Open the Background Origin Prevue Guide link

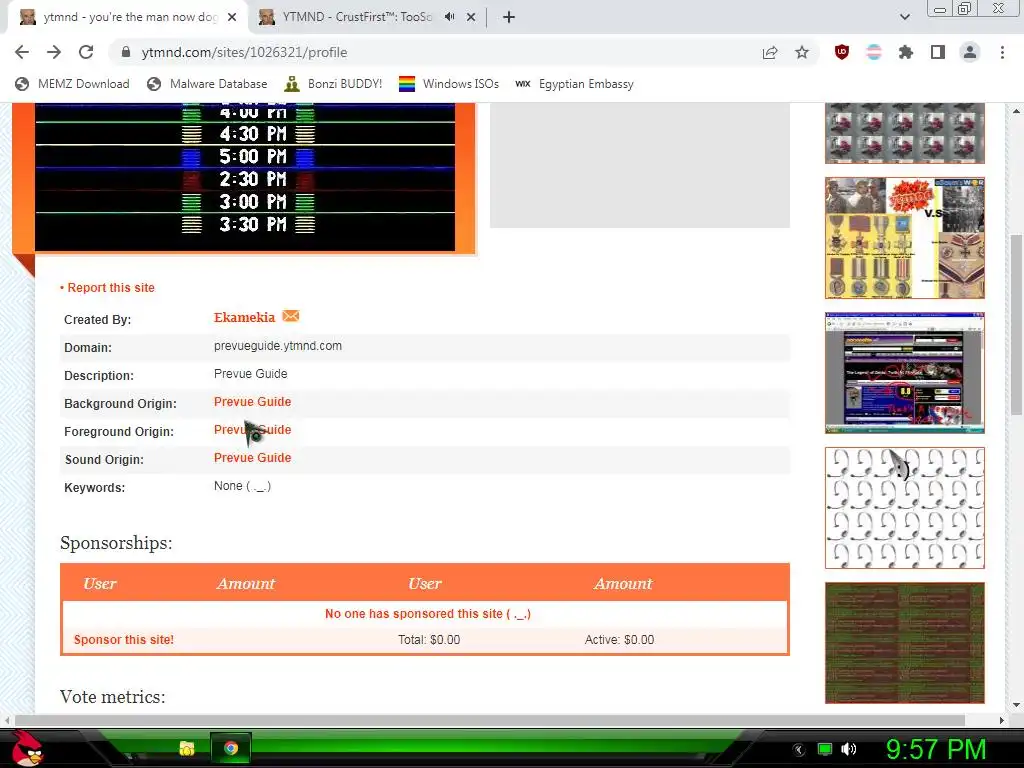252,402
